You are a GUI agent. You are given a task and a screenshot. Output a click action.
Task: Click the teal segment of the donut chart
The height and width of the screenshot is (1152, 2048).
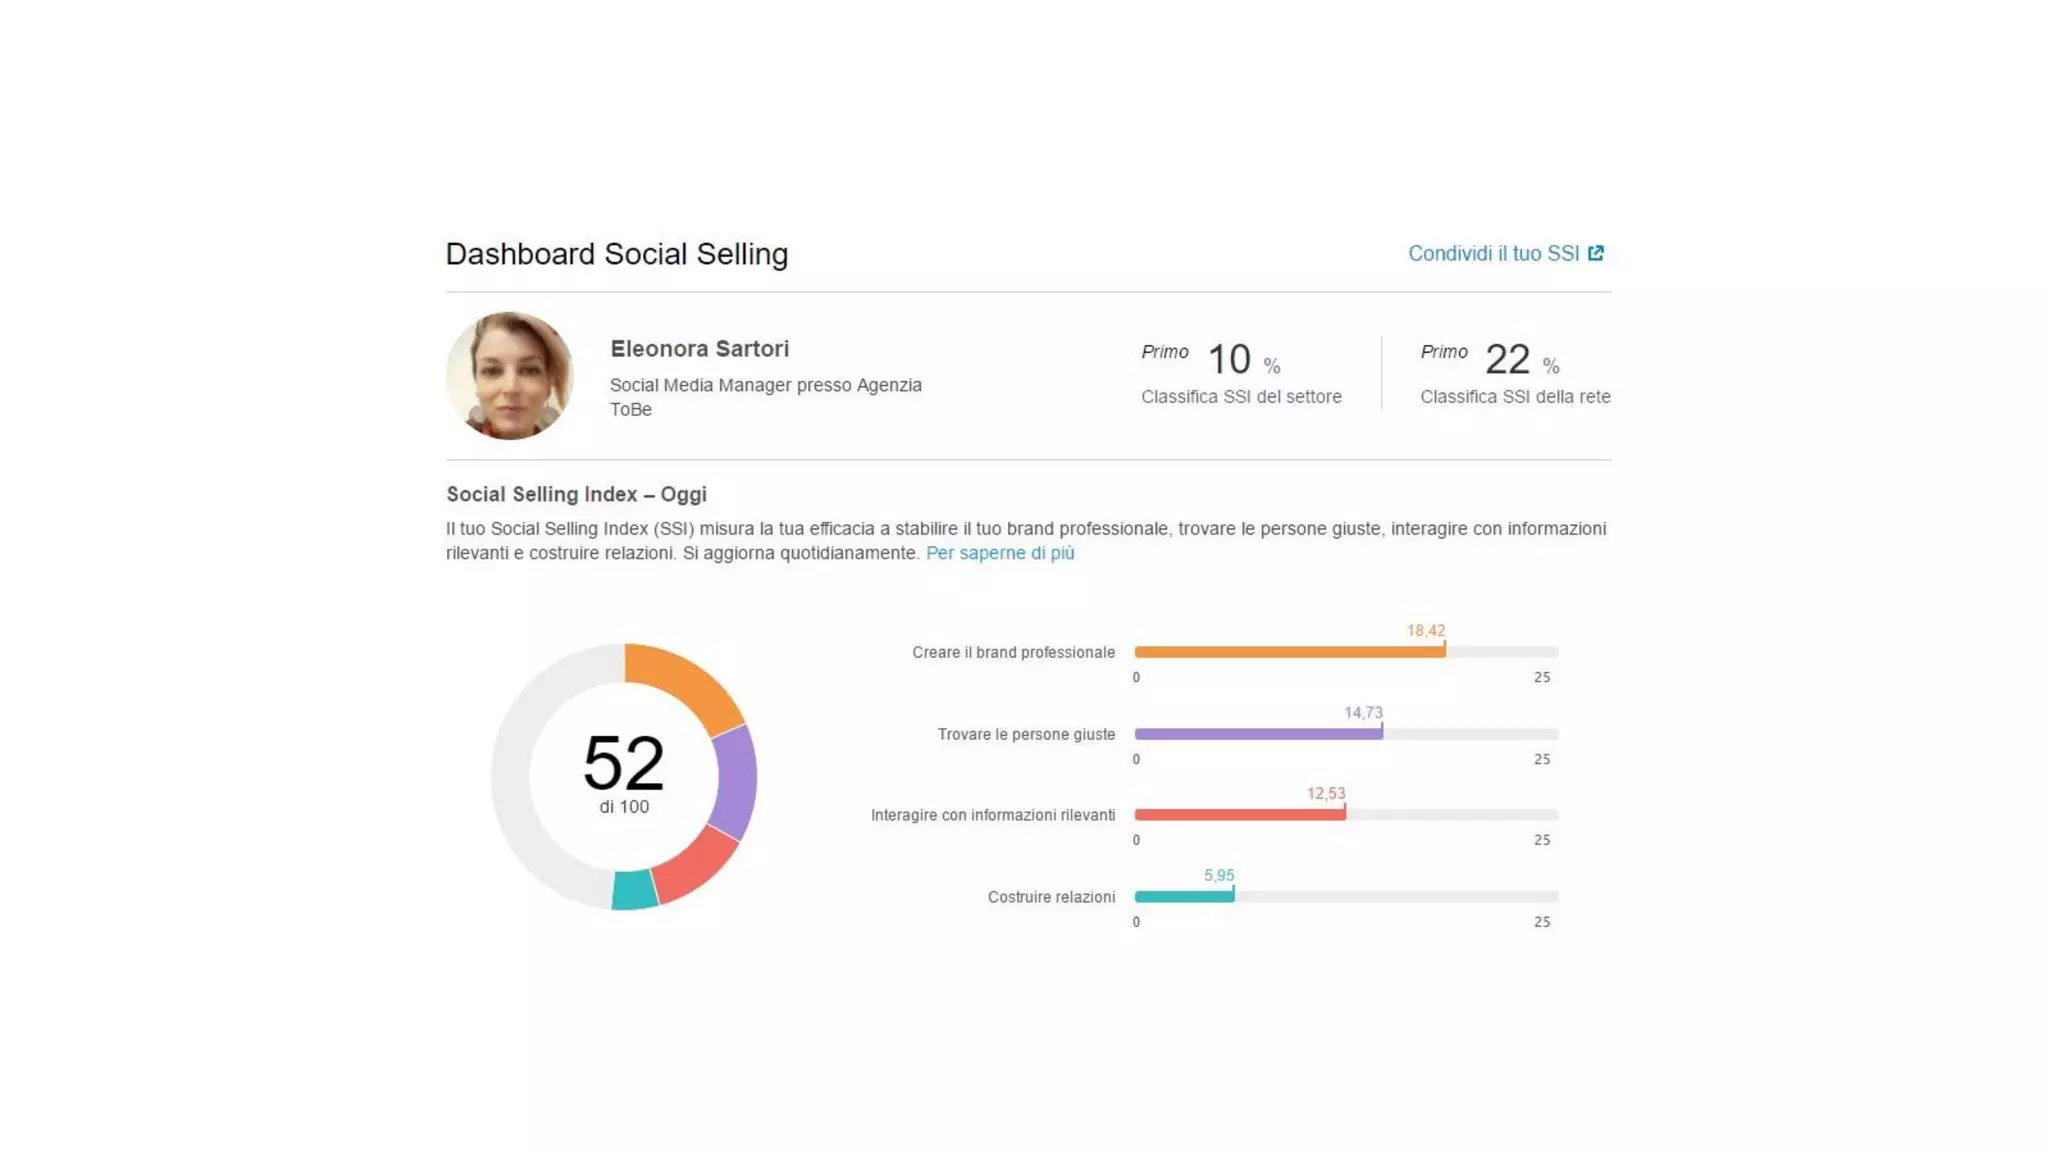[x=634, y=889]
